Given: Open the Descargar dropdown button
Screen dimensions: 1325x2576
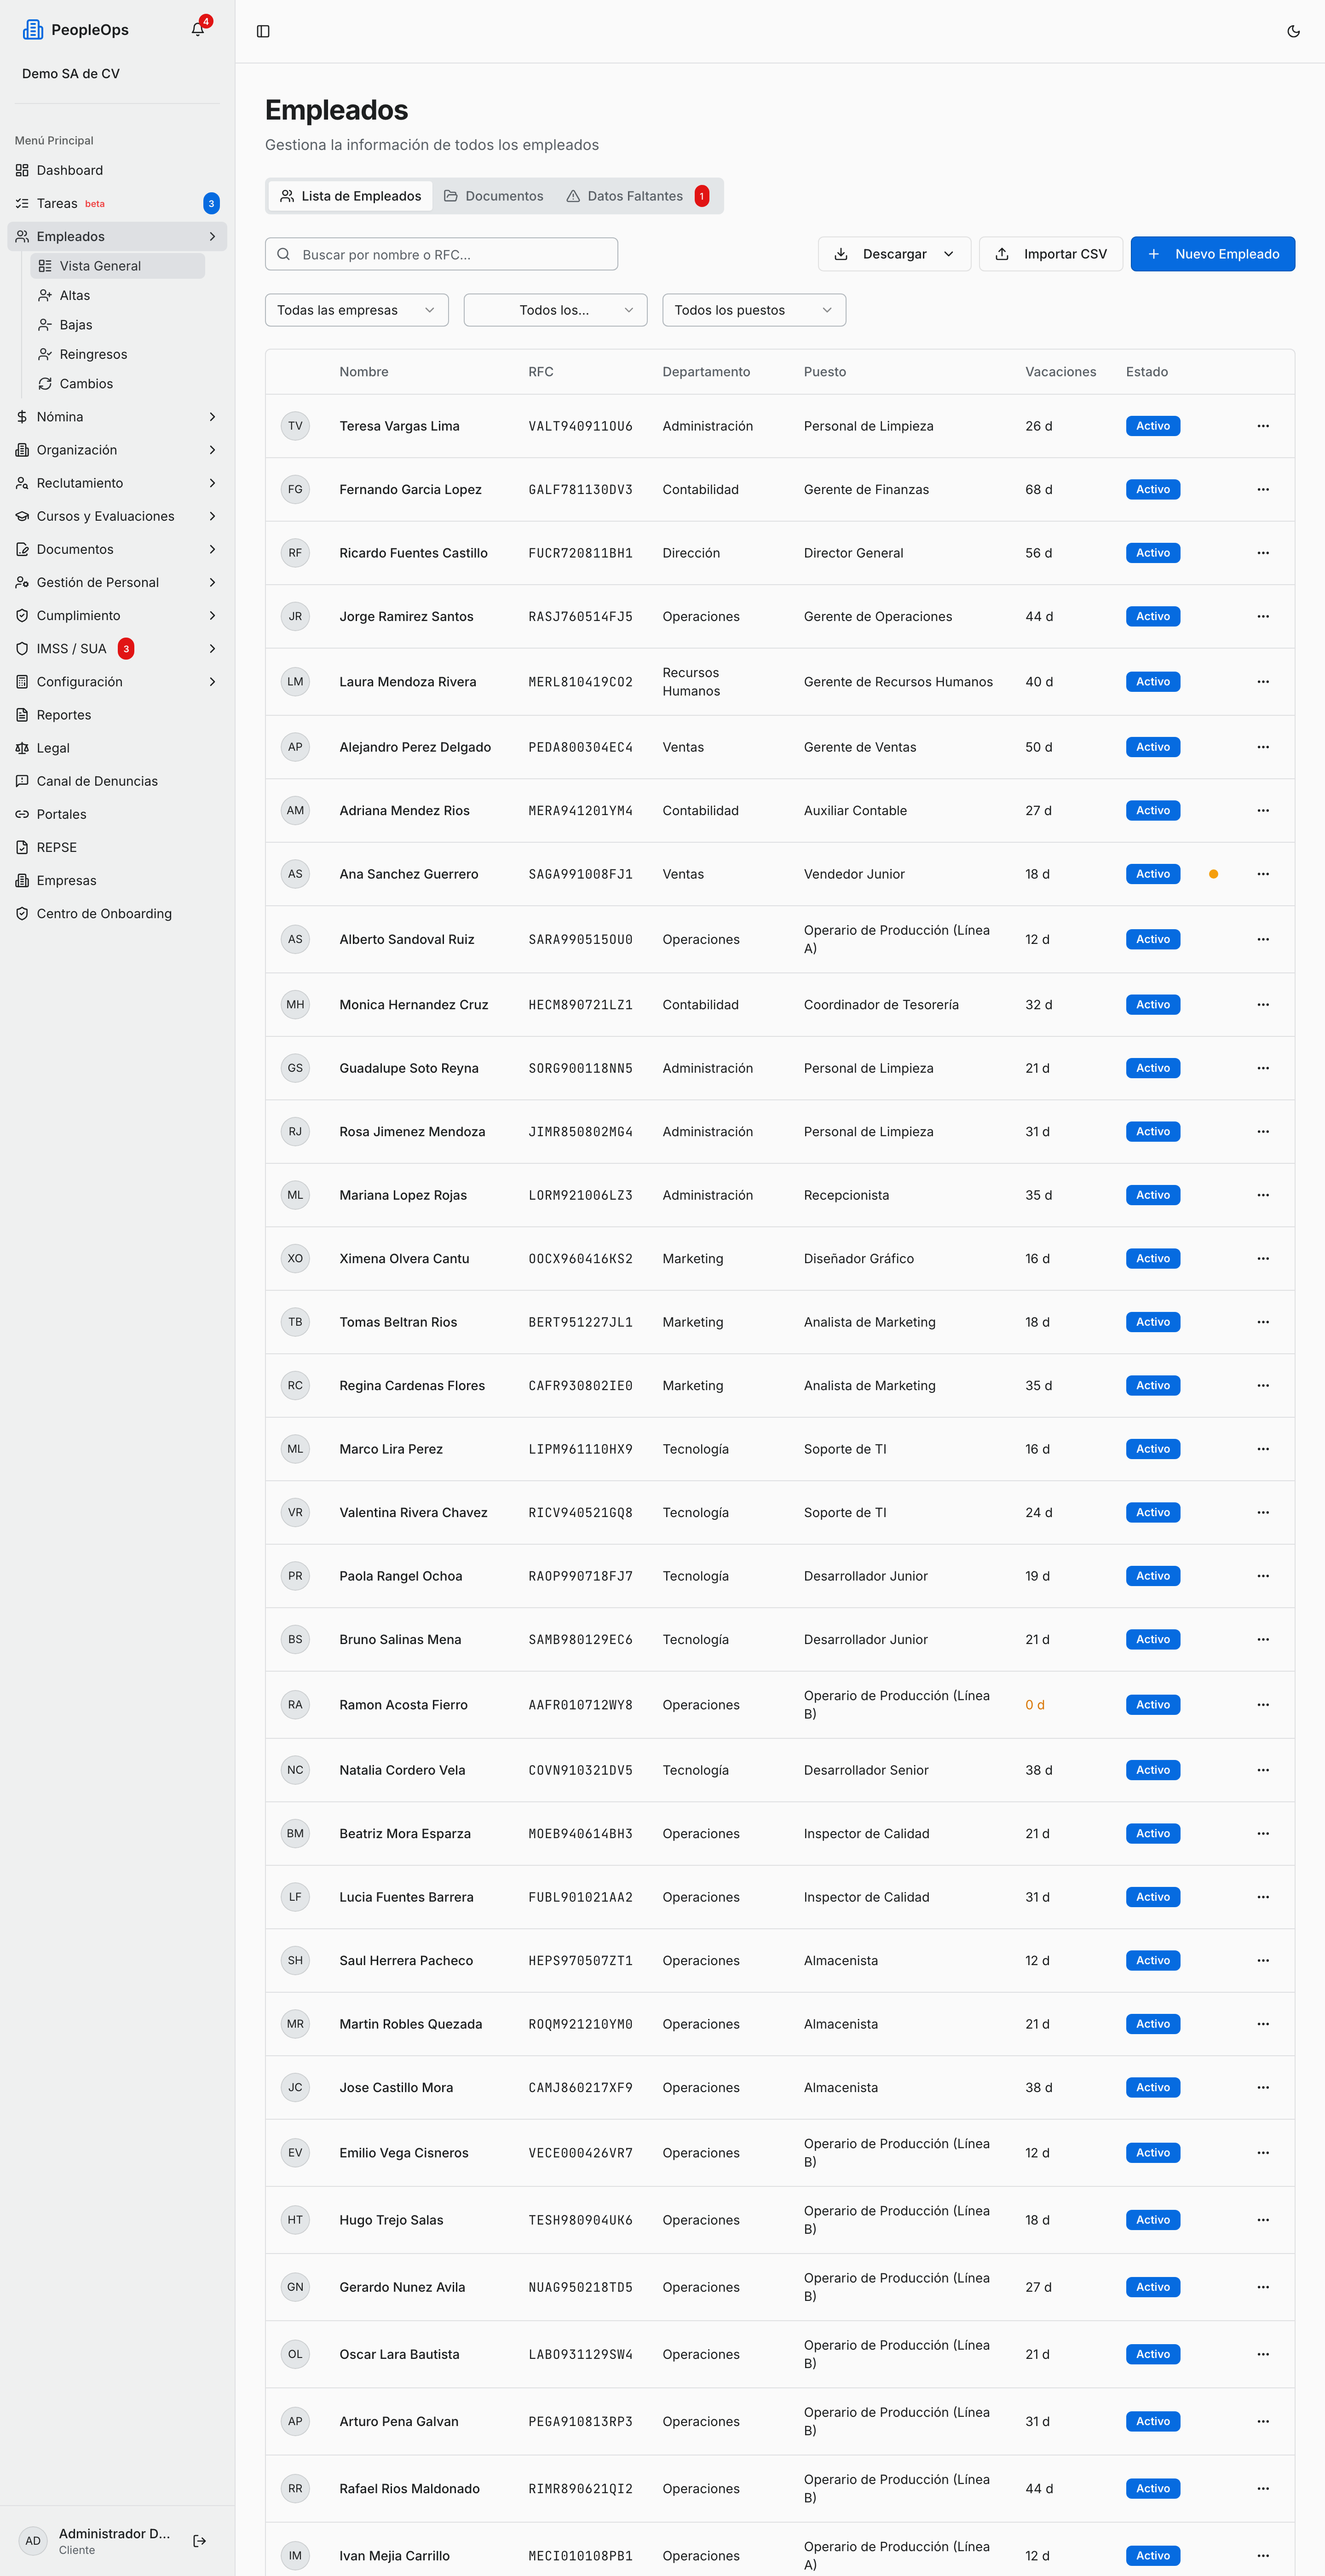Looking at the screenshot, I should pyautogui.click(x=894, y=254).
